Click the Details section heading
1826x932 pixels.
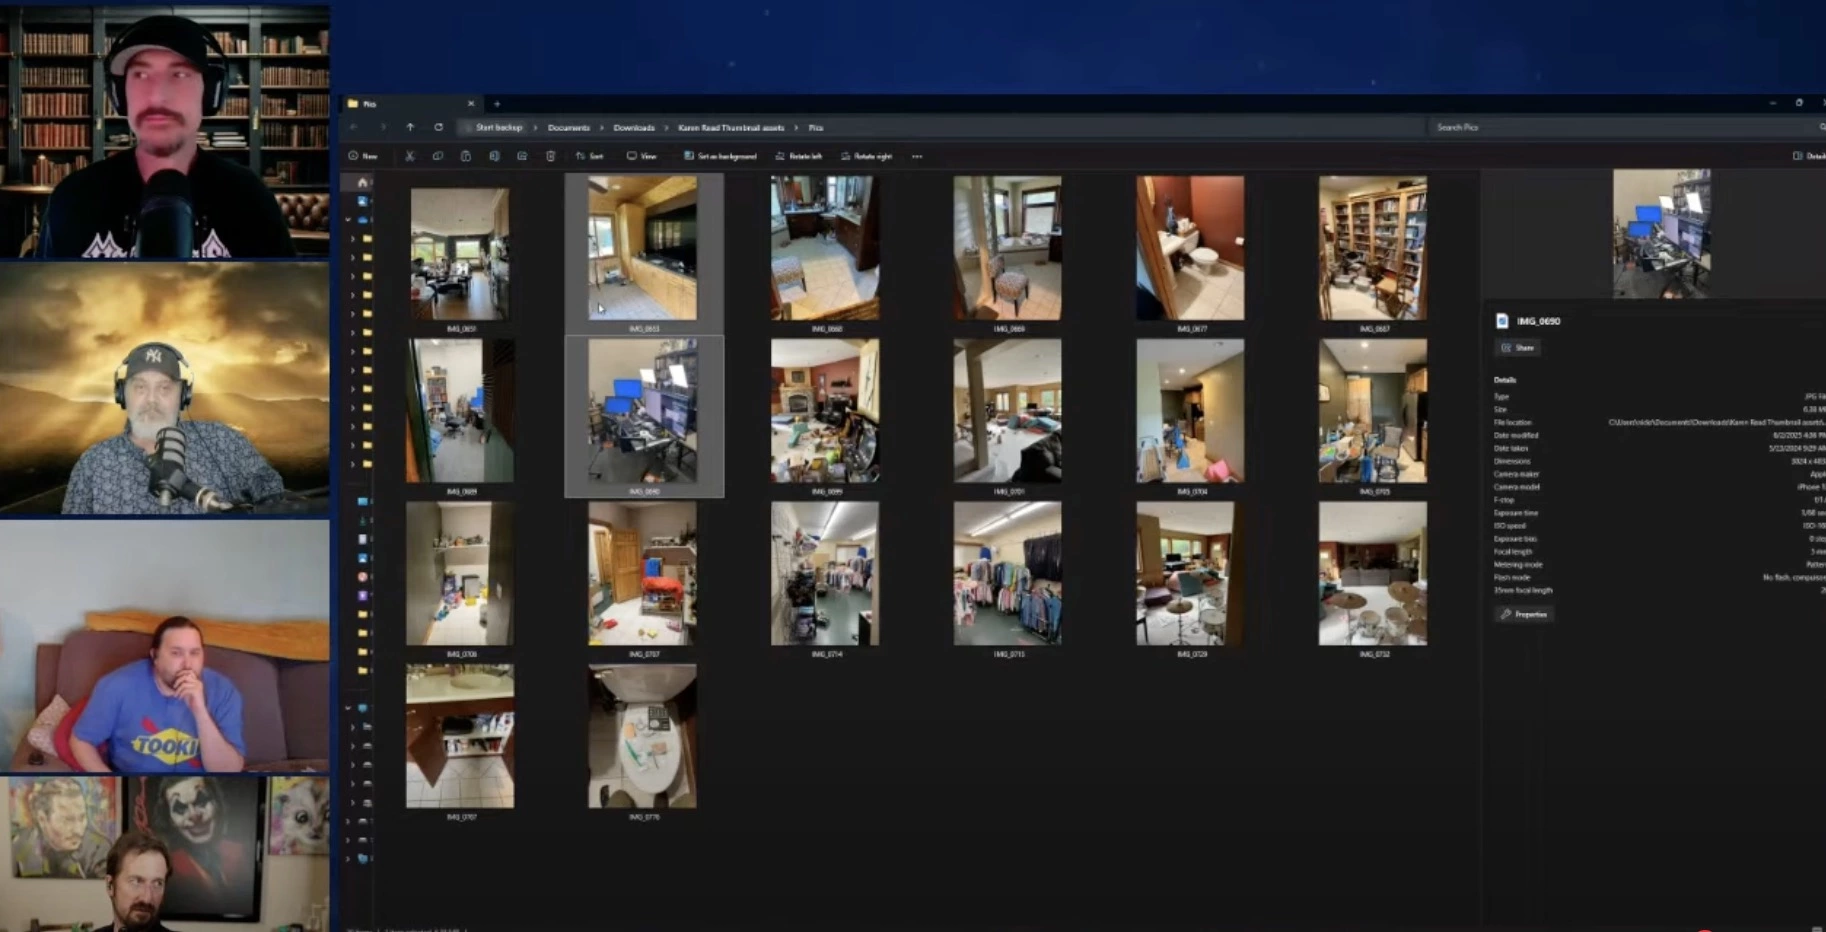1505,380
